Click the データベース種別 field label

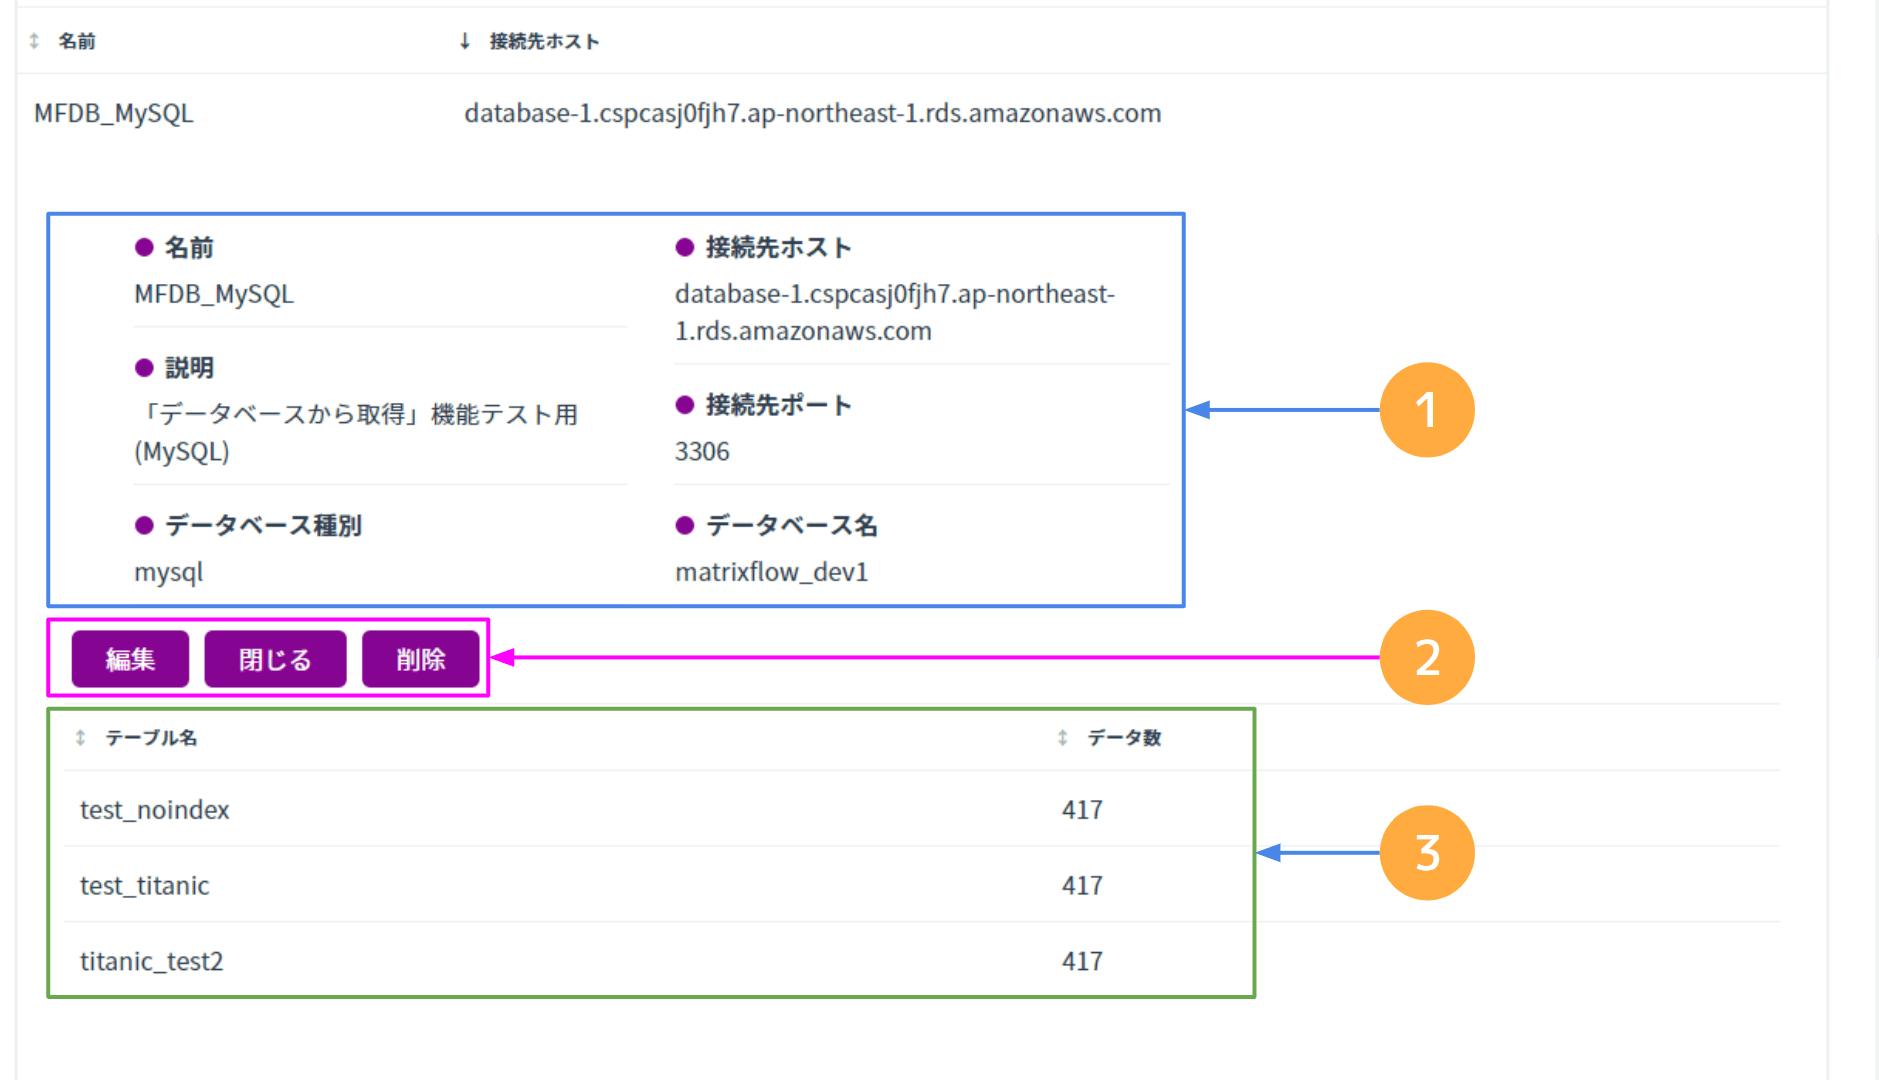(263, 525)
